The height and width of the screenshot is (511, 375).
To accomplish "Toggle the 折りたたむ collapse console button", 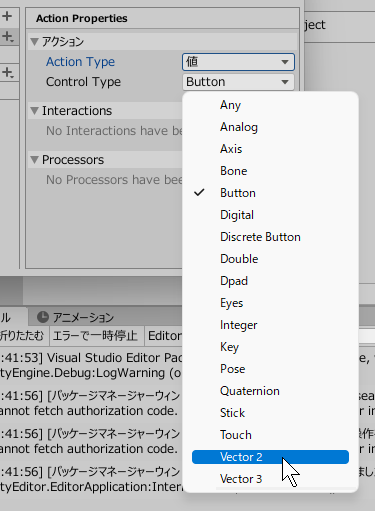I will (x=22, y=336).
